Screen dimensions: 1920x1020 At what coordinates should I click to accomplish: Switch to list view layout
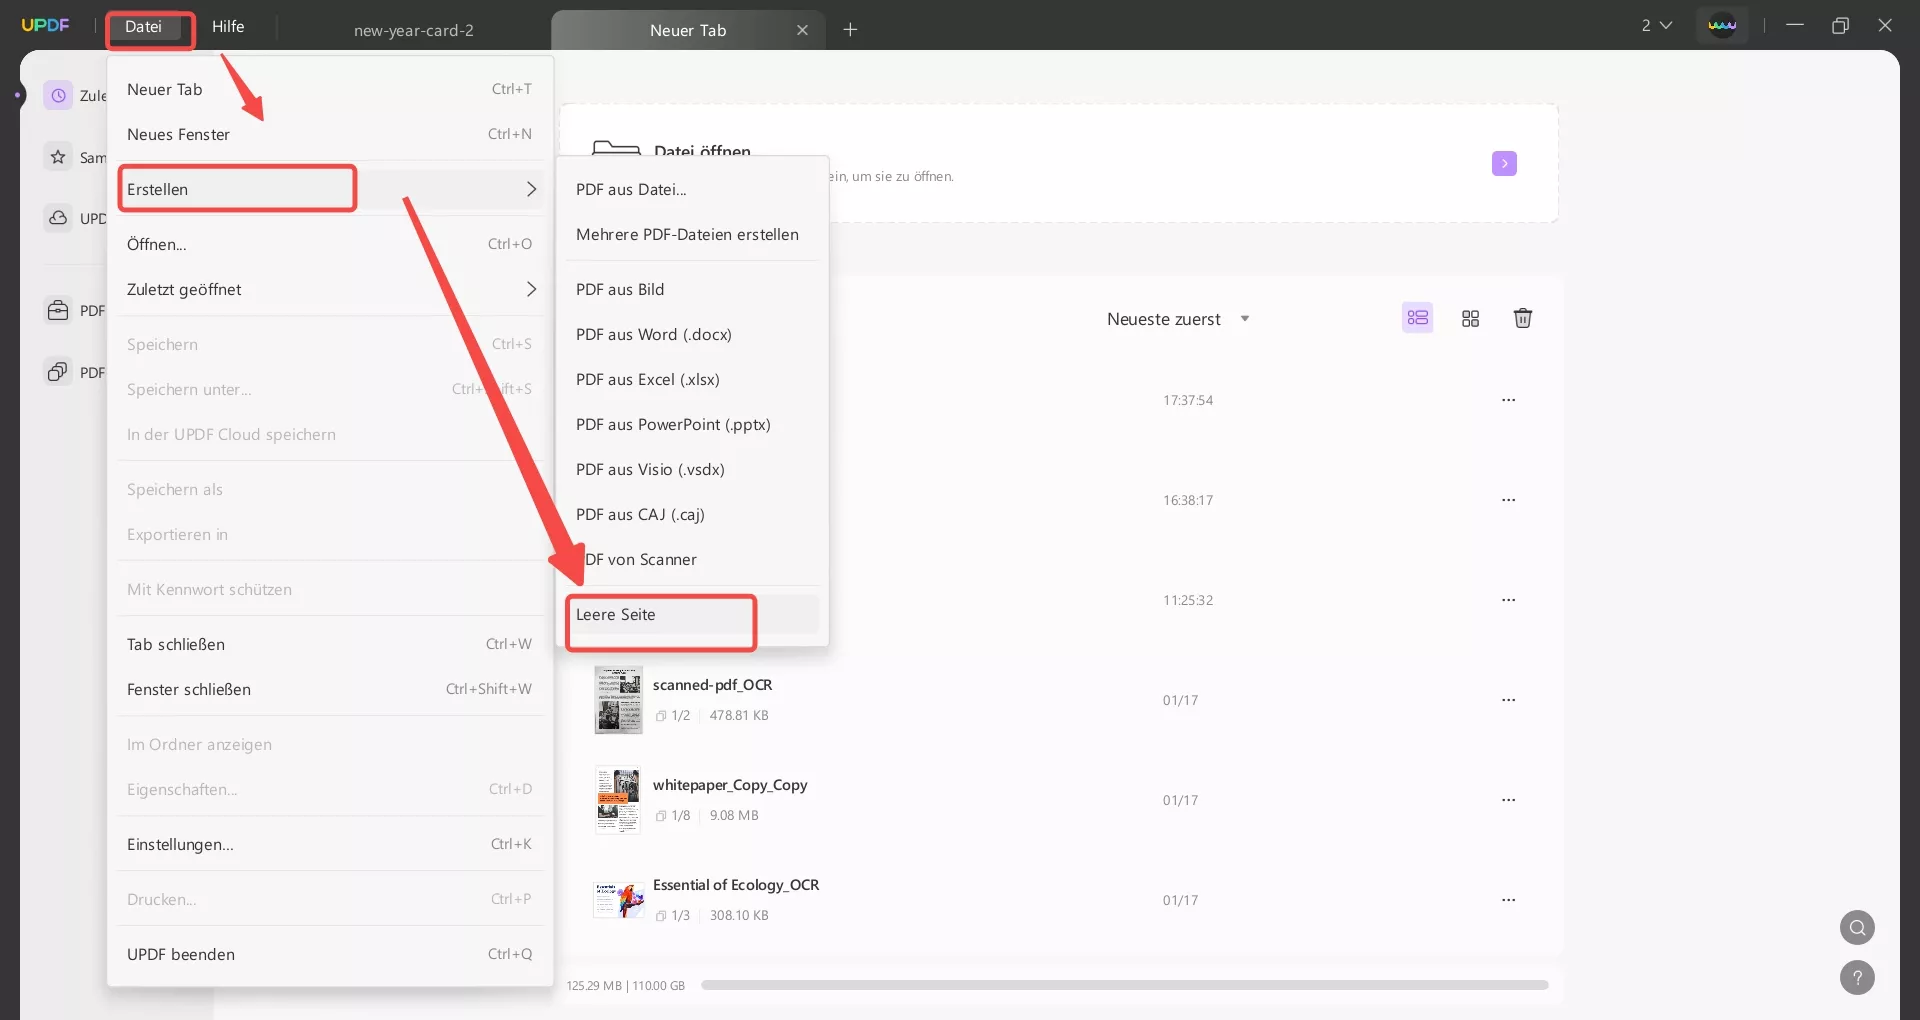point(1417,318)
